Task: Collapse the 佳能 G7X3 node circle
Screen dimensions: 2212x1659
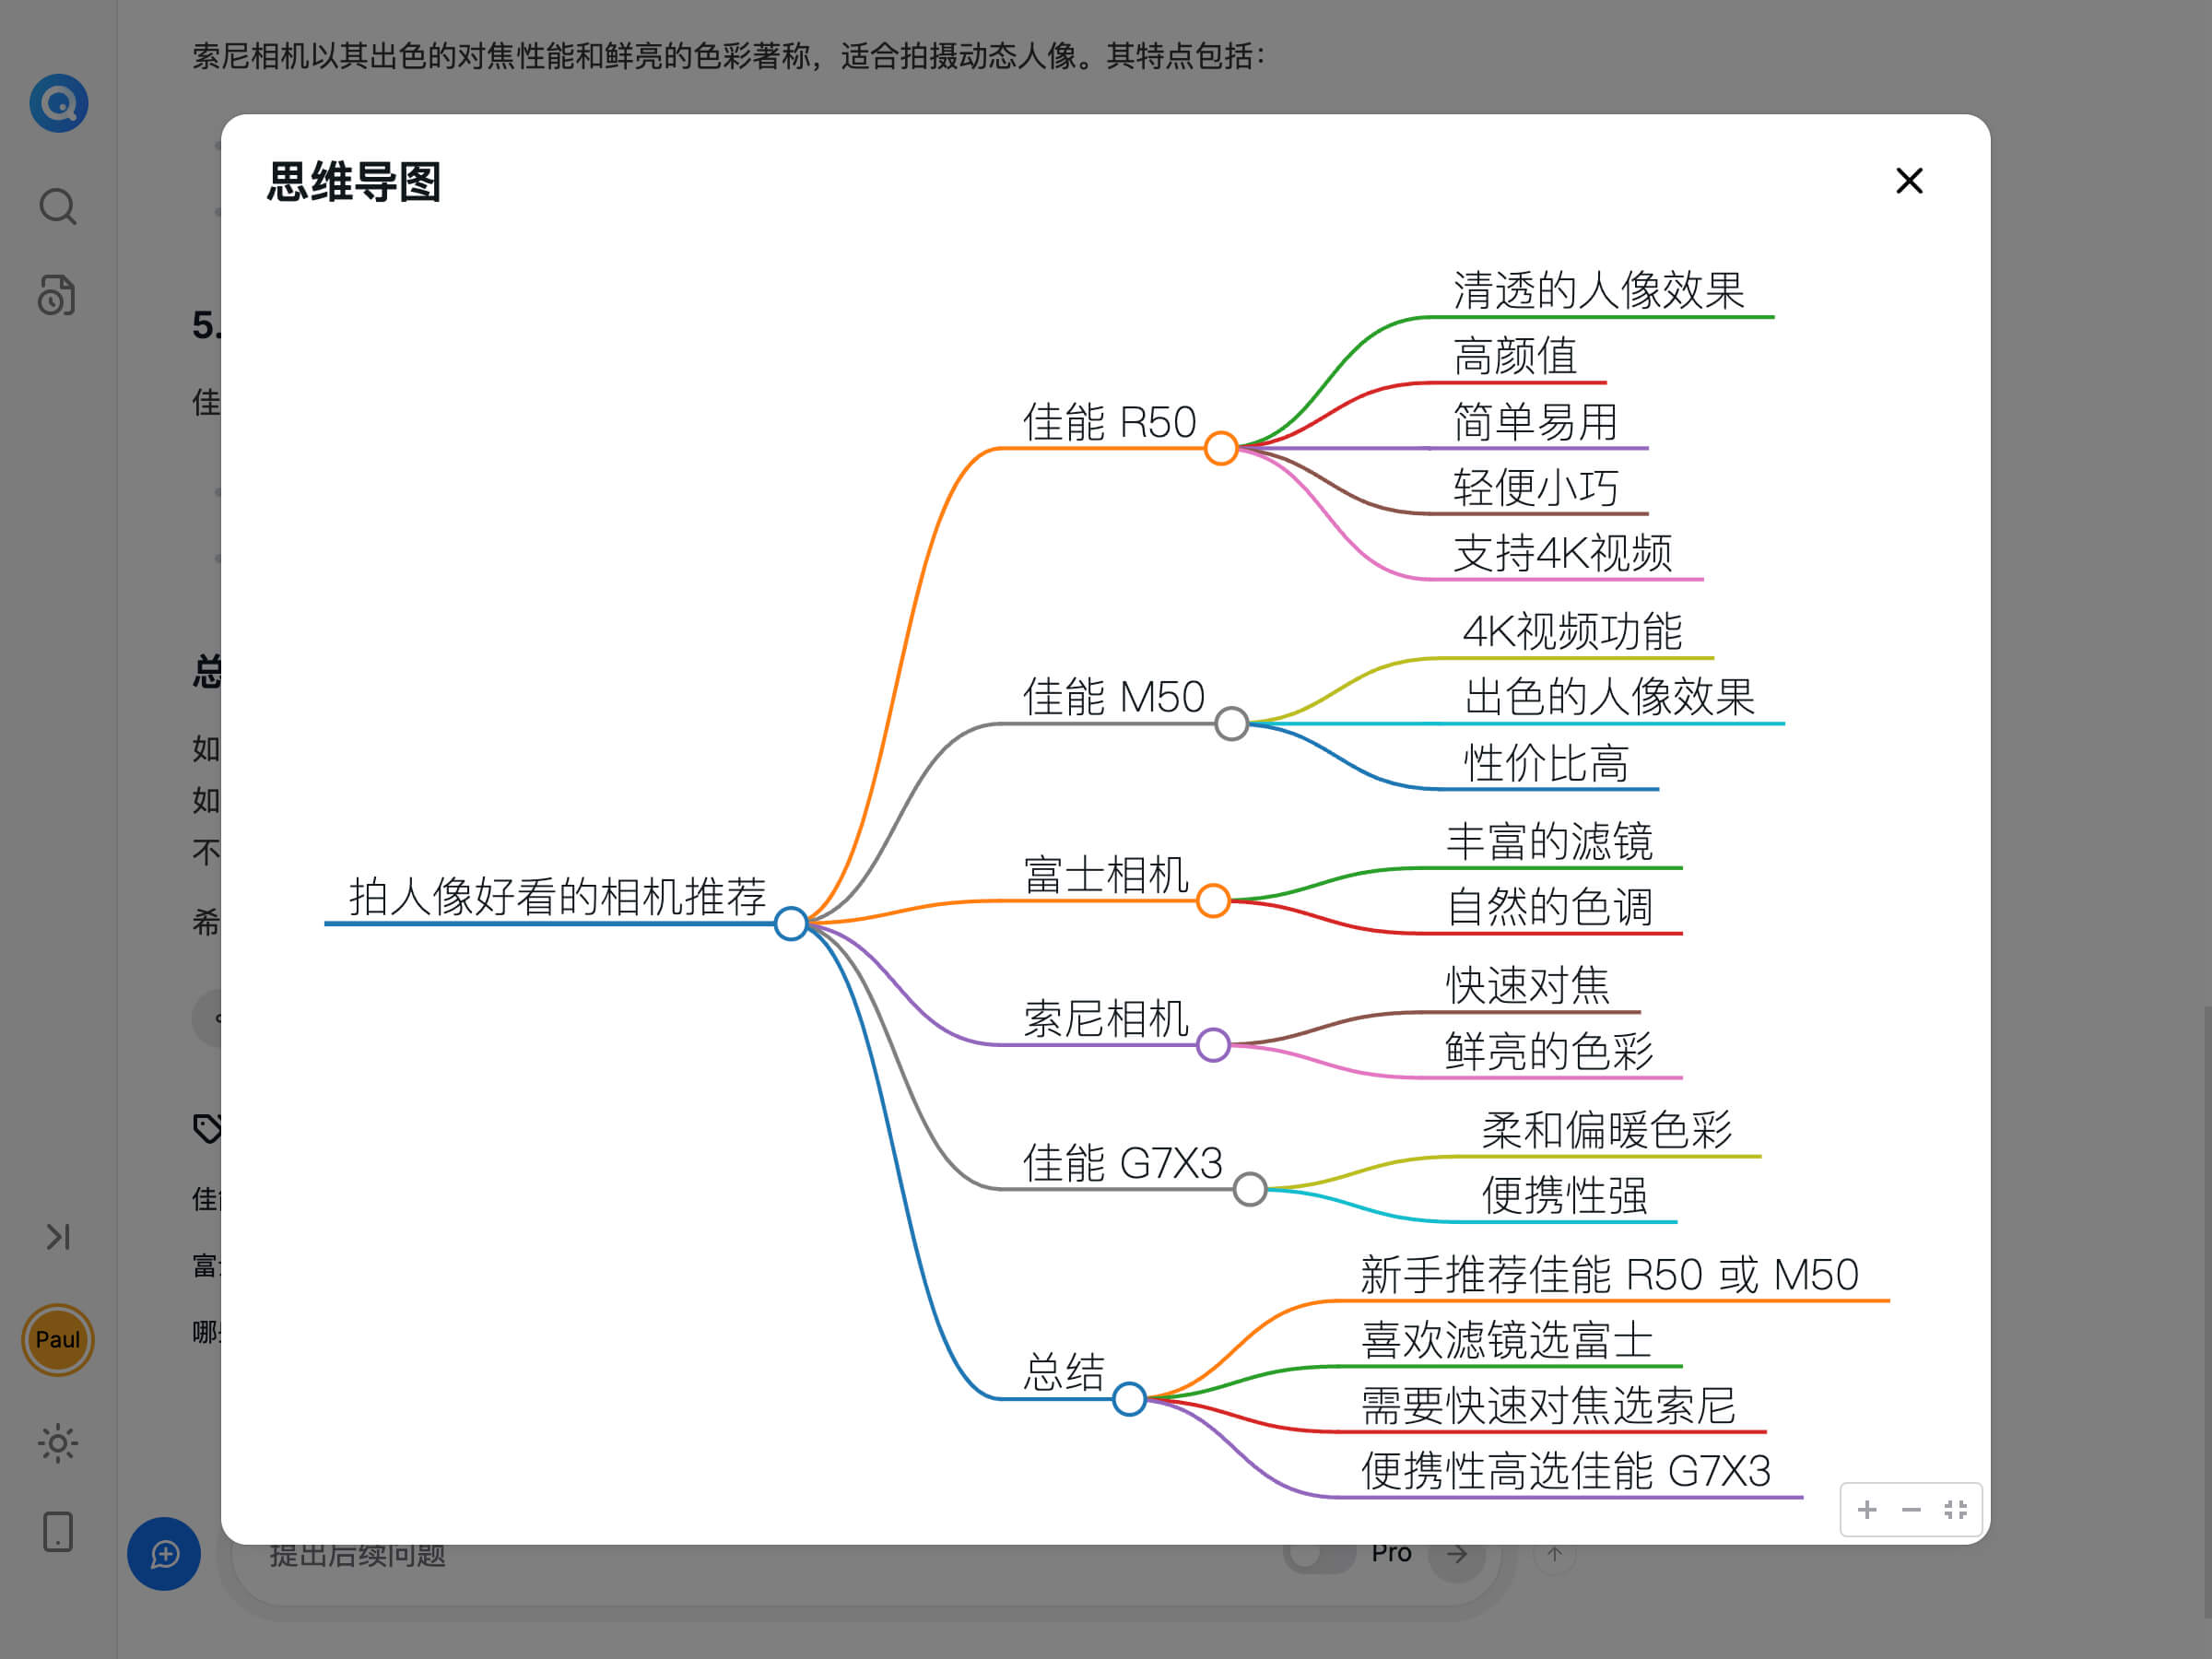Action: [x=1250, y=1189]
